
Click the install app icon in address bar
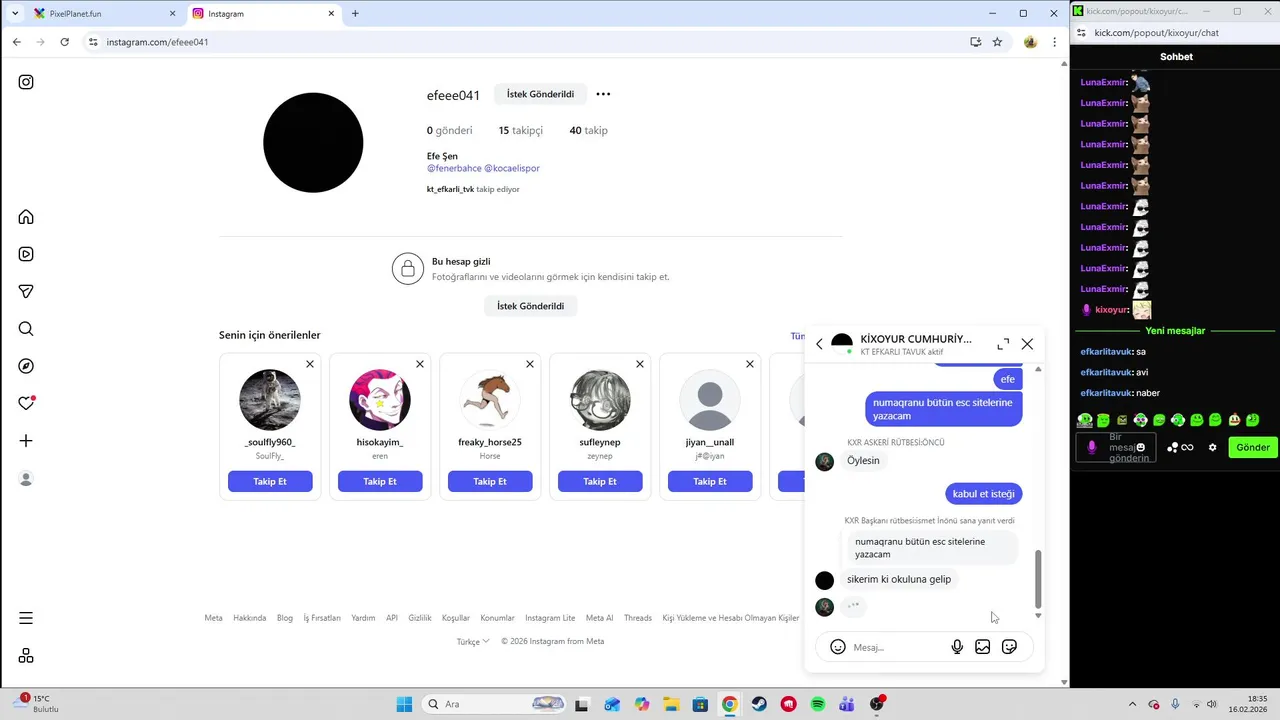click(975, 42)
